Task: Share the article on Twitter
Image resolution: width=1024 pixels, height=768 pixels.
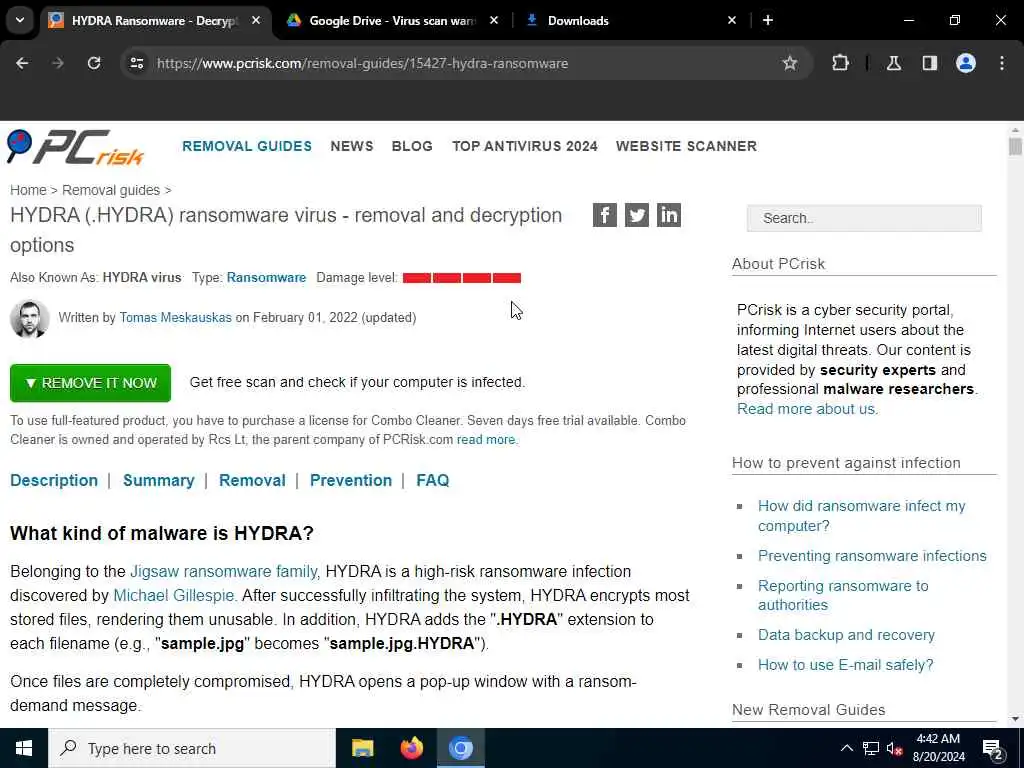Action: 637,215
